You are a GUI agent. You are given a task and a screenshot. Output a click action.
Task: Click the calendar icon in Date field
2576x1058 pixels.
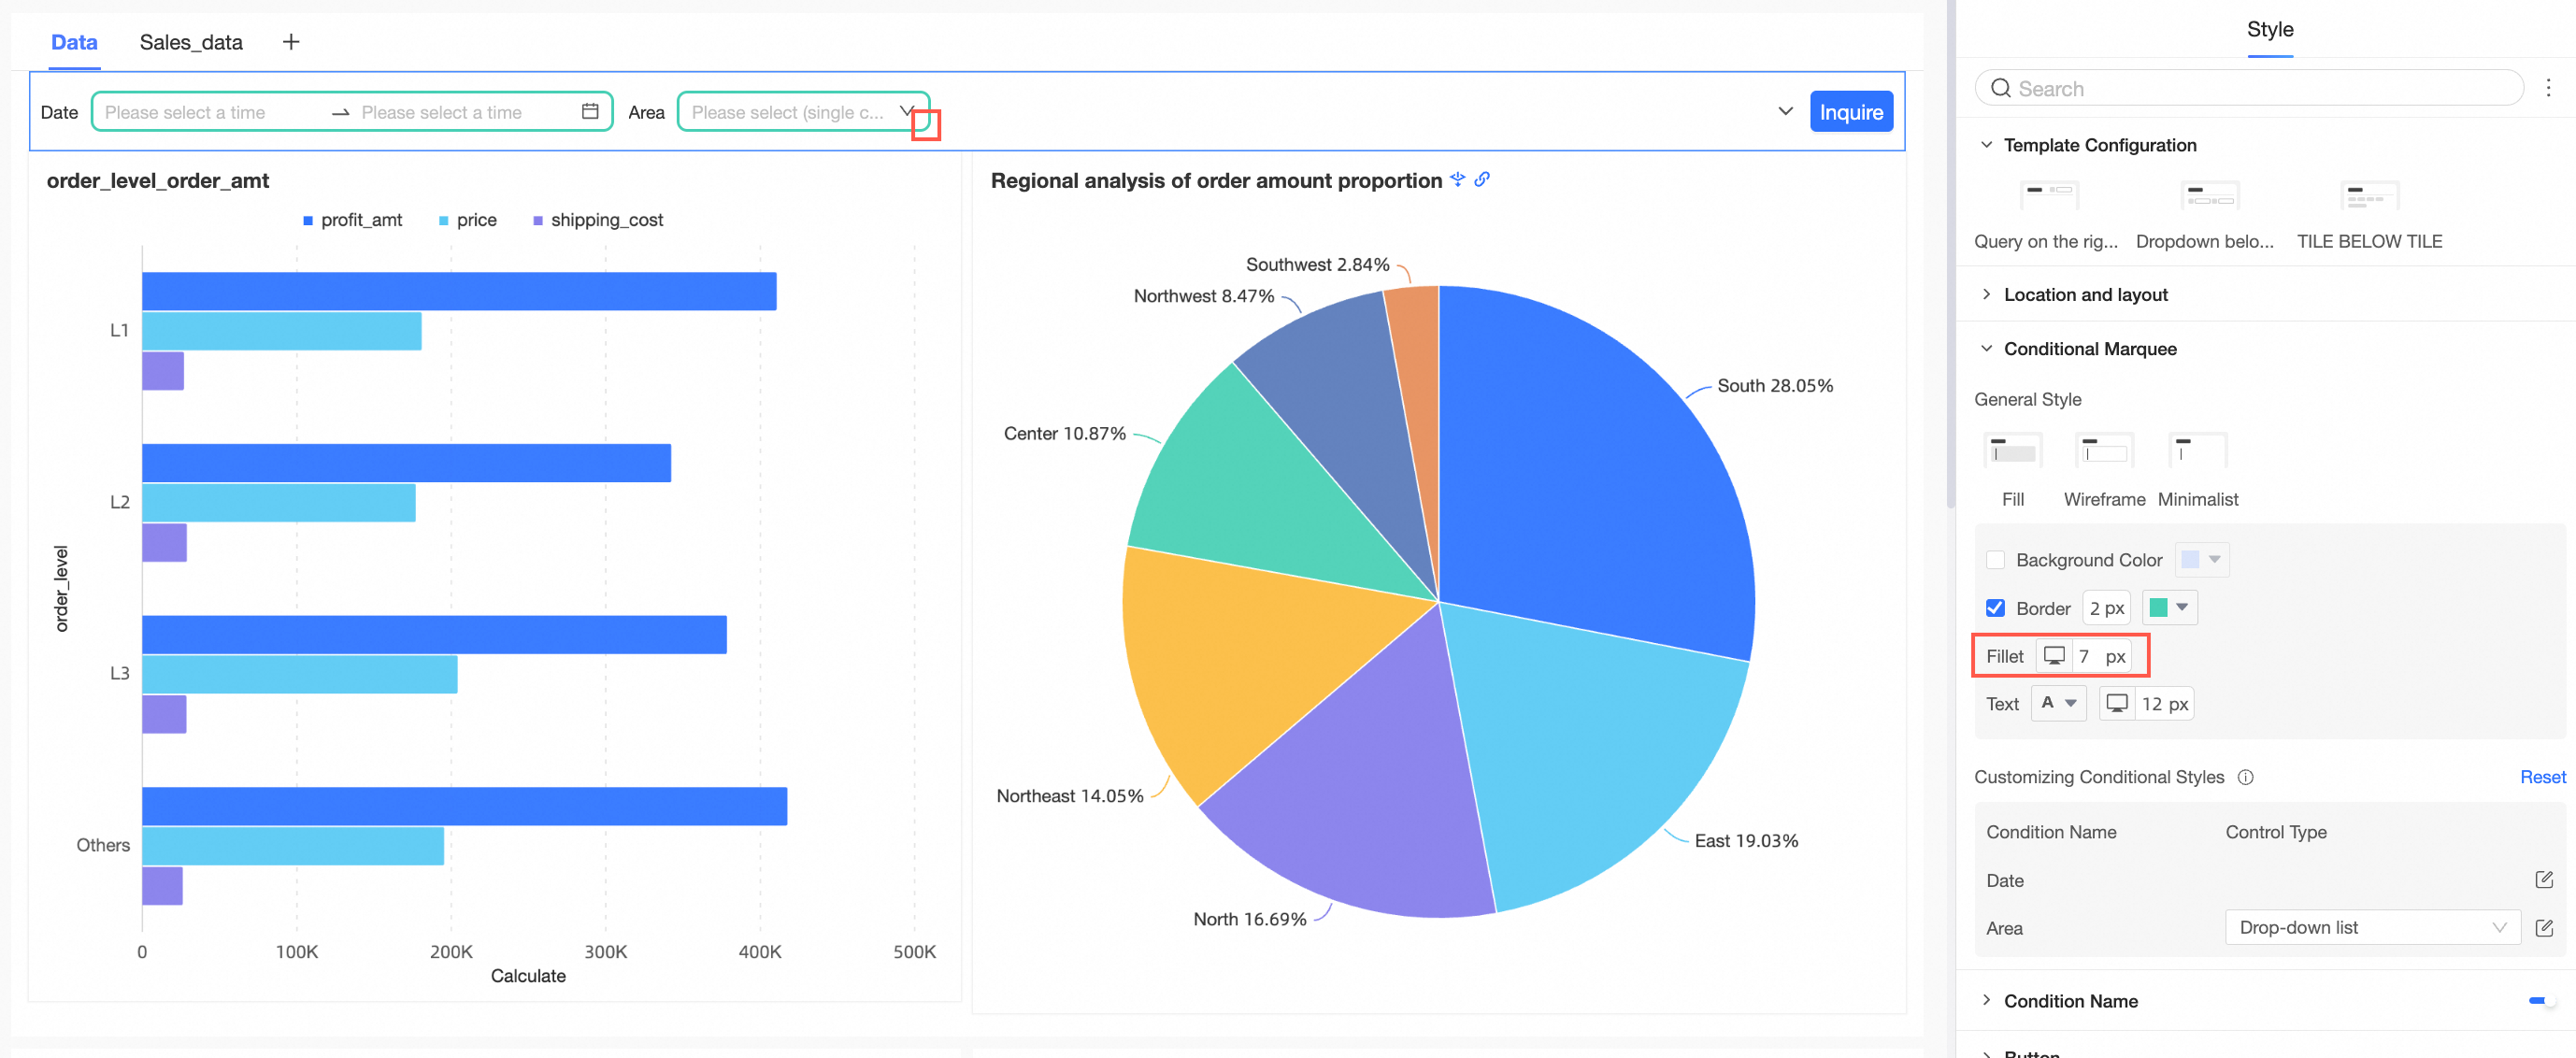tap(590, 111)
